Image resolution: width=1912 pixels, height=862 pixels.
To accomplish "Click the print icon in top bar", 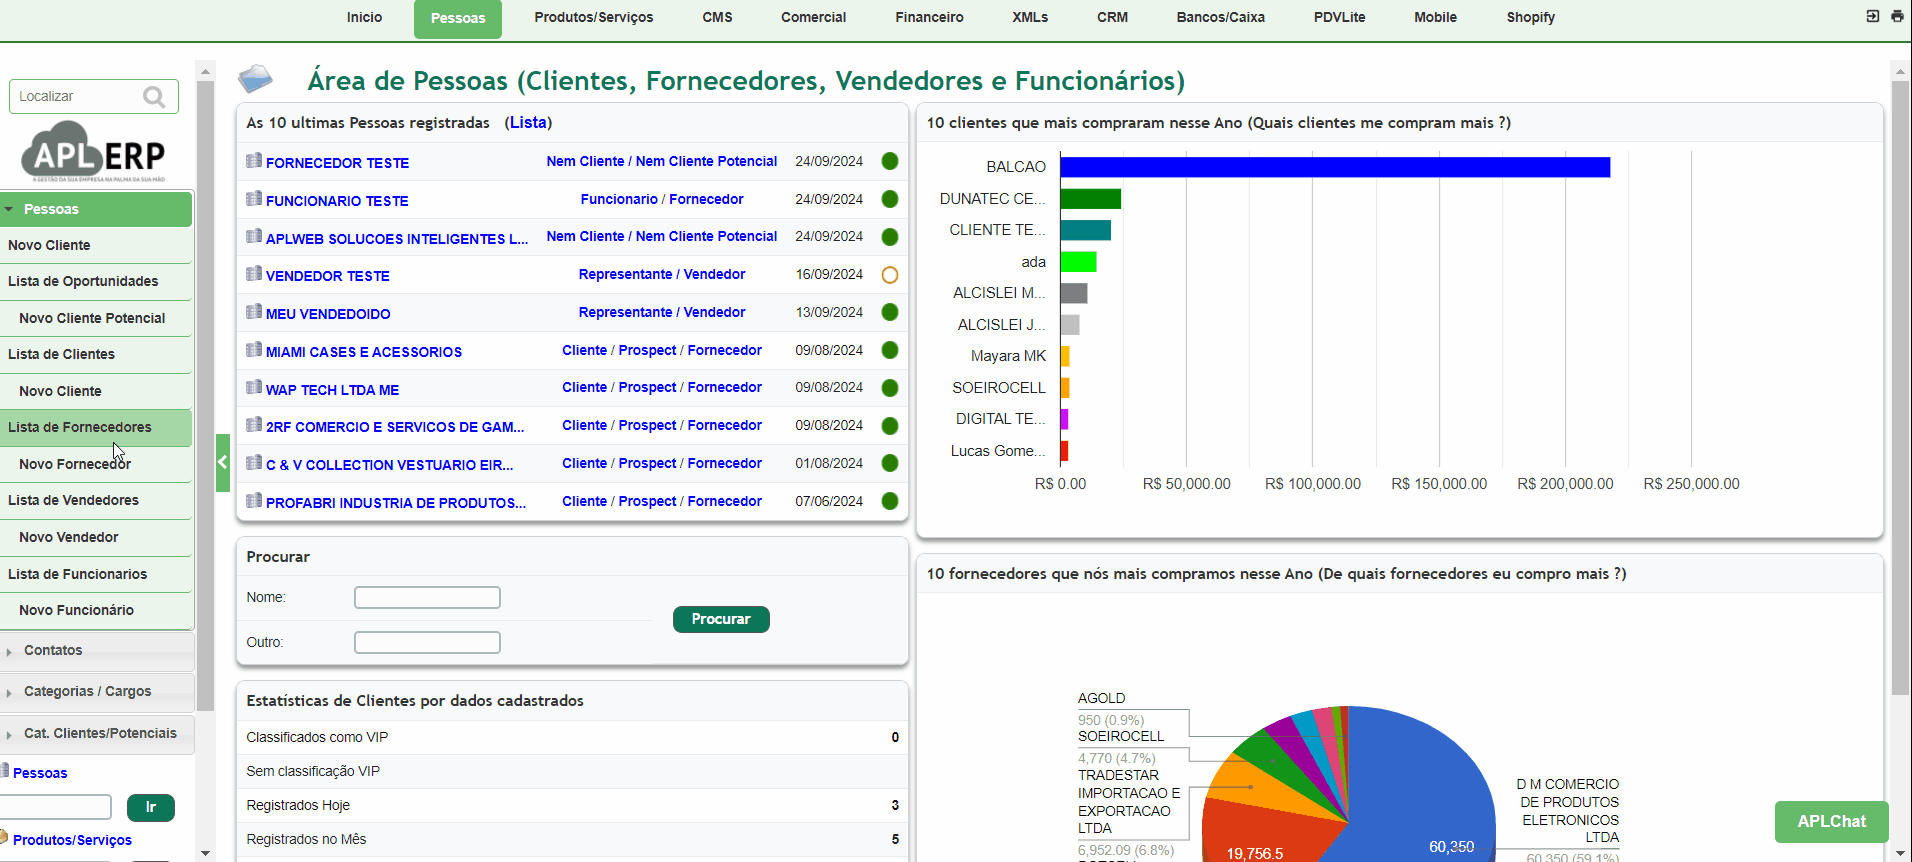I will click(x=1897, y=16).
